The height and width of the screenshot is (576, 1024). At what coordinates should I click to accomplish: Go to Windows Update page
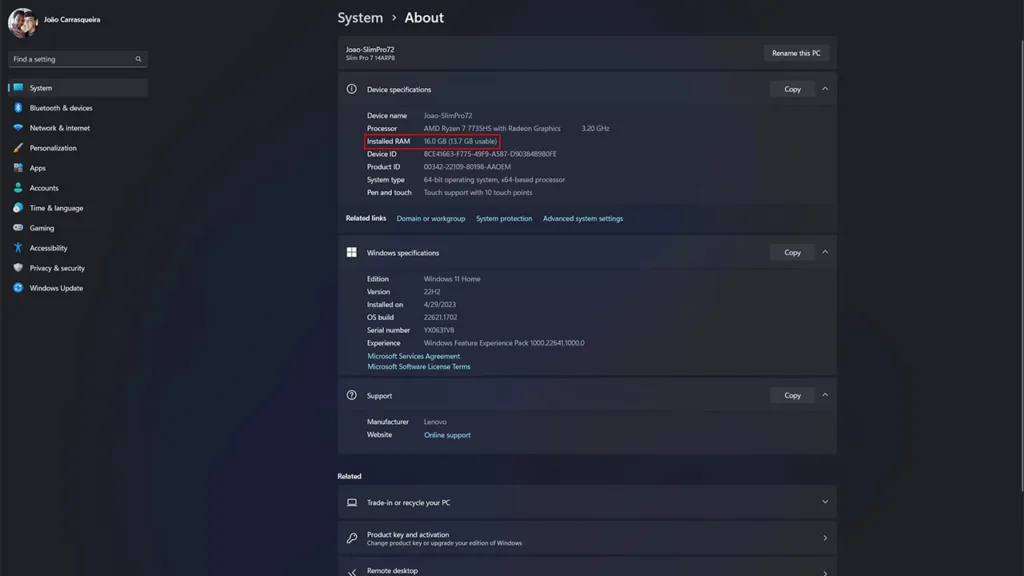coord(78,288)
